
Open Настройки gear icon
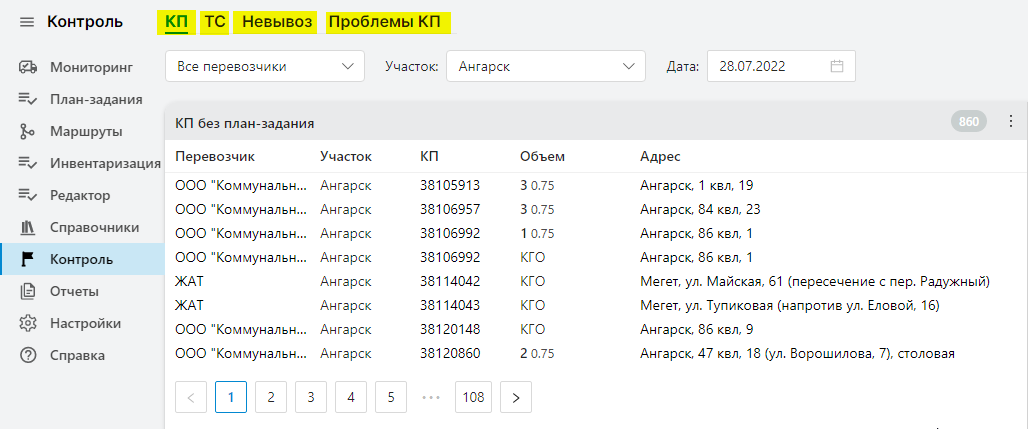click(x=28, y=323)
